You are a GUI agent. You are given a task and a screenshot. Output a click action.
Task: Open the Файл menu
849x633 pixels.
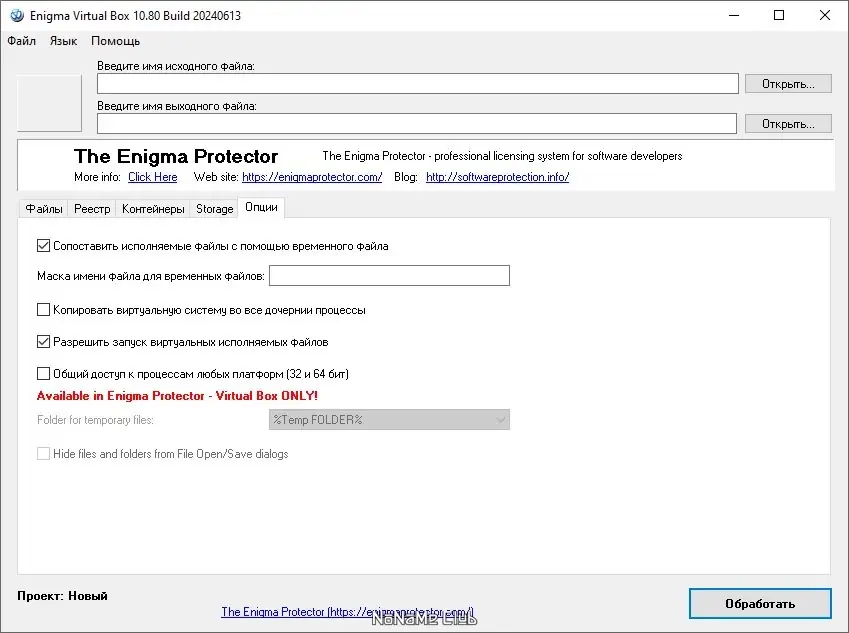point(22,41)
